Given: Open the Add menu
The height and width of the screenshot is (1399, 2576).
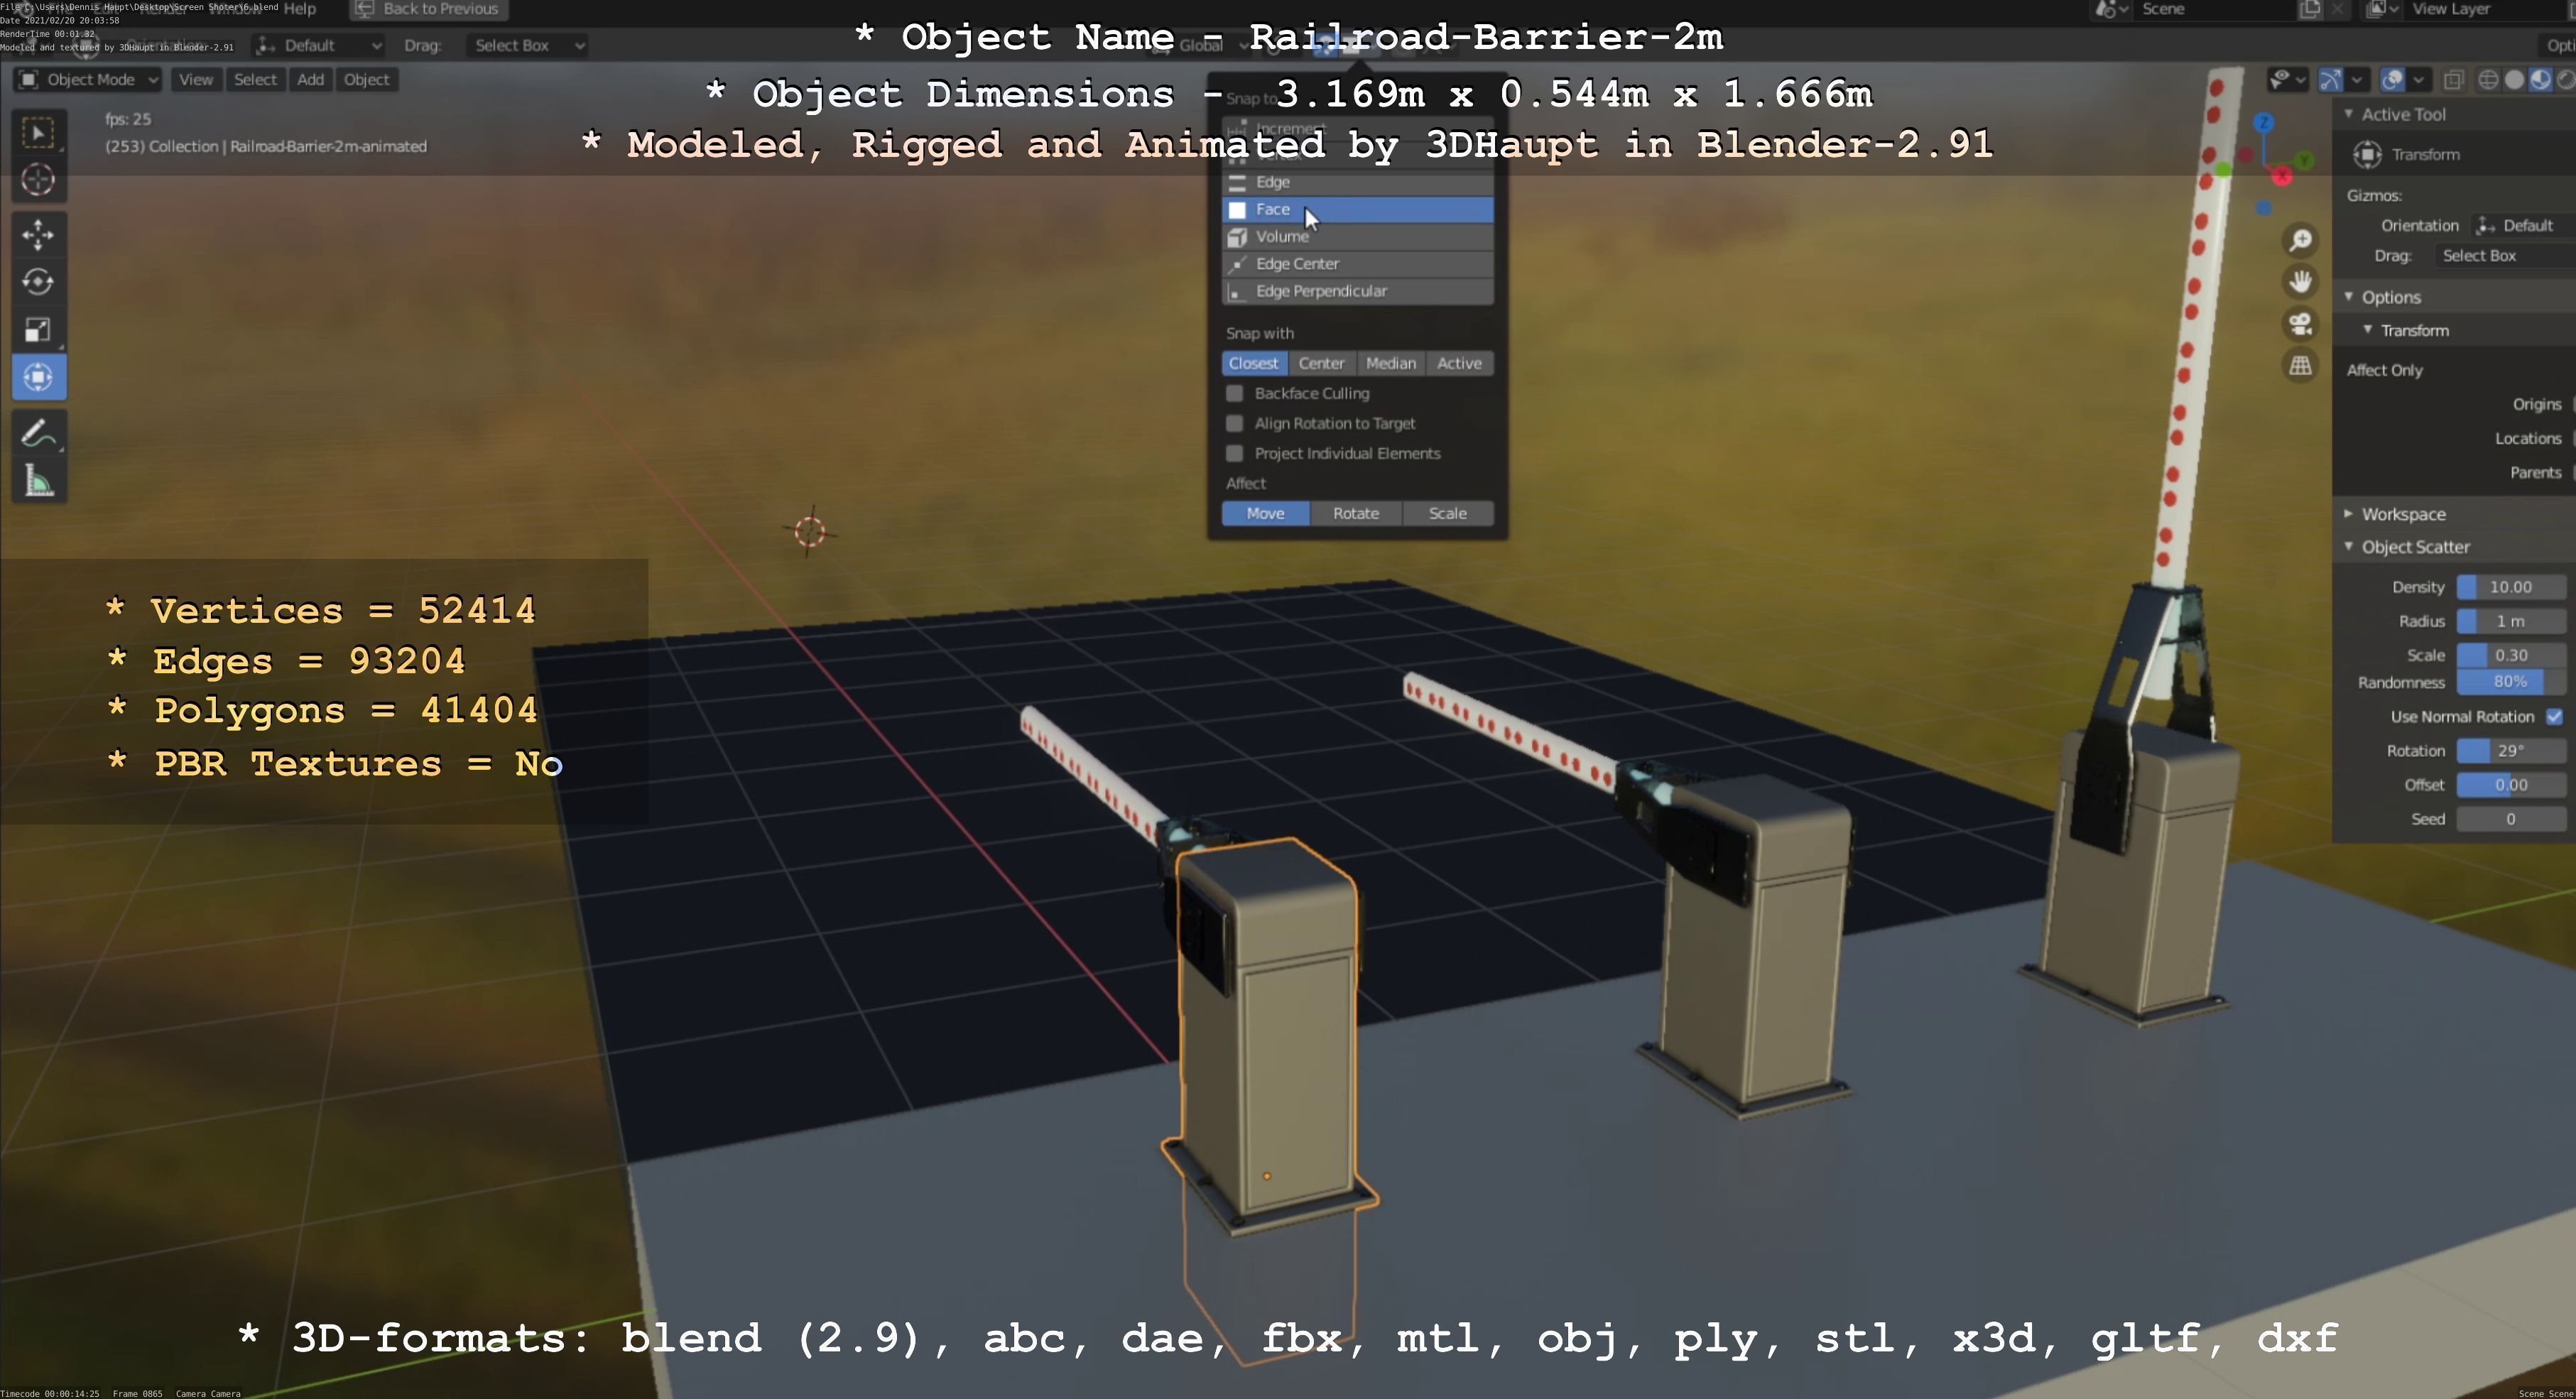Looking at the screenshot, I should 310,79.
